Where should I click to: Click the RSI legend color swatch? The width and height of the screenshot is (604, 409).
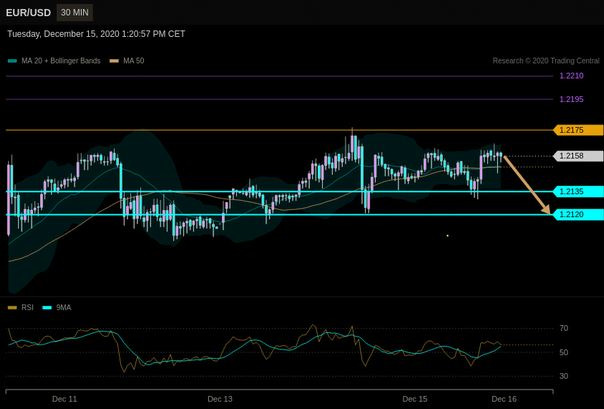tap(12, 308)
